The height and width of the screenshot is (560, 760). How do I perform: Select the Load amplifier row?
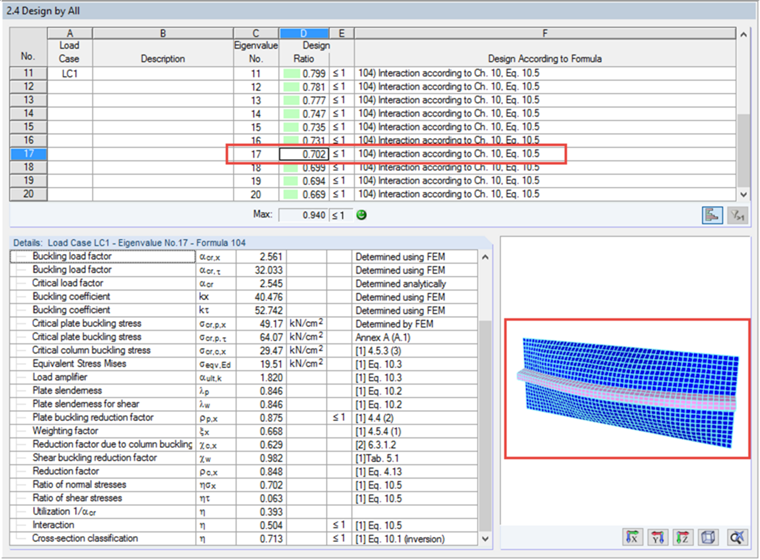coord(244,377)
